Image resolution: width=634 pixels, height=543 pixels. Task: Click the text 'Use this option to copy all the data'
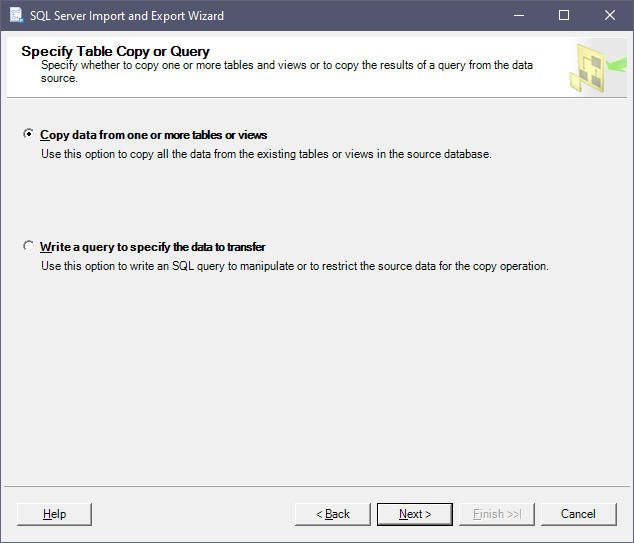coord(266,154)
